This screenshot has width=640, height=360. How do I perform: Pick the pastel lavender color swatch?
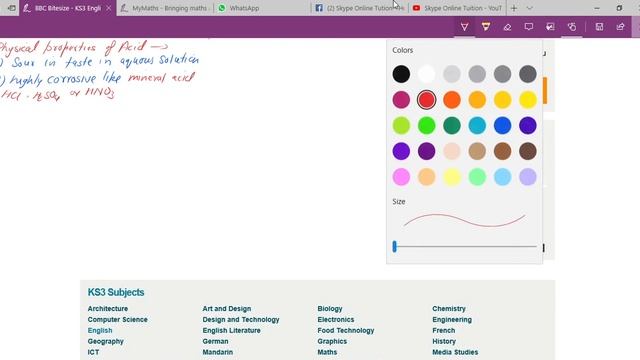point(528,177)
